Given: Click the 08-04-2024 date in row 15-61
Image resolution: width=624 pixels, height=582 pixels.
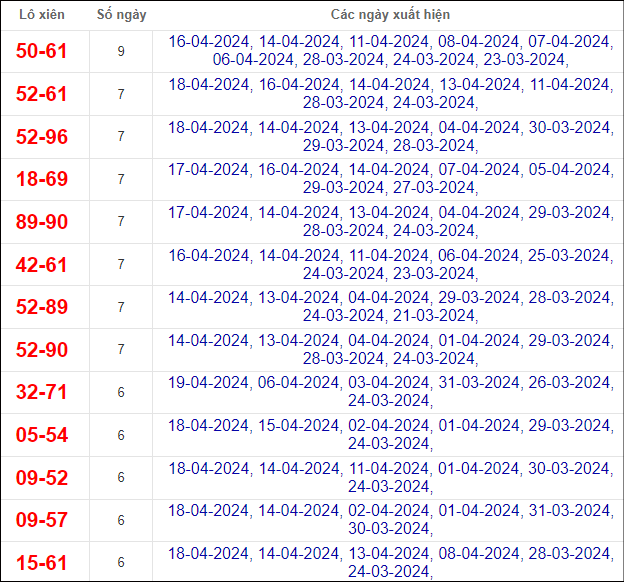Looking at the screenshot, I should (x=479, y=553).
